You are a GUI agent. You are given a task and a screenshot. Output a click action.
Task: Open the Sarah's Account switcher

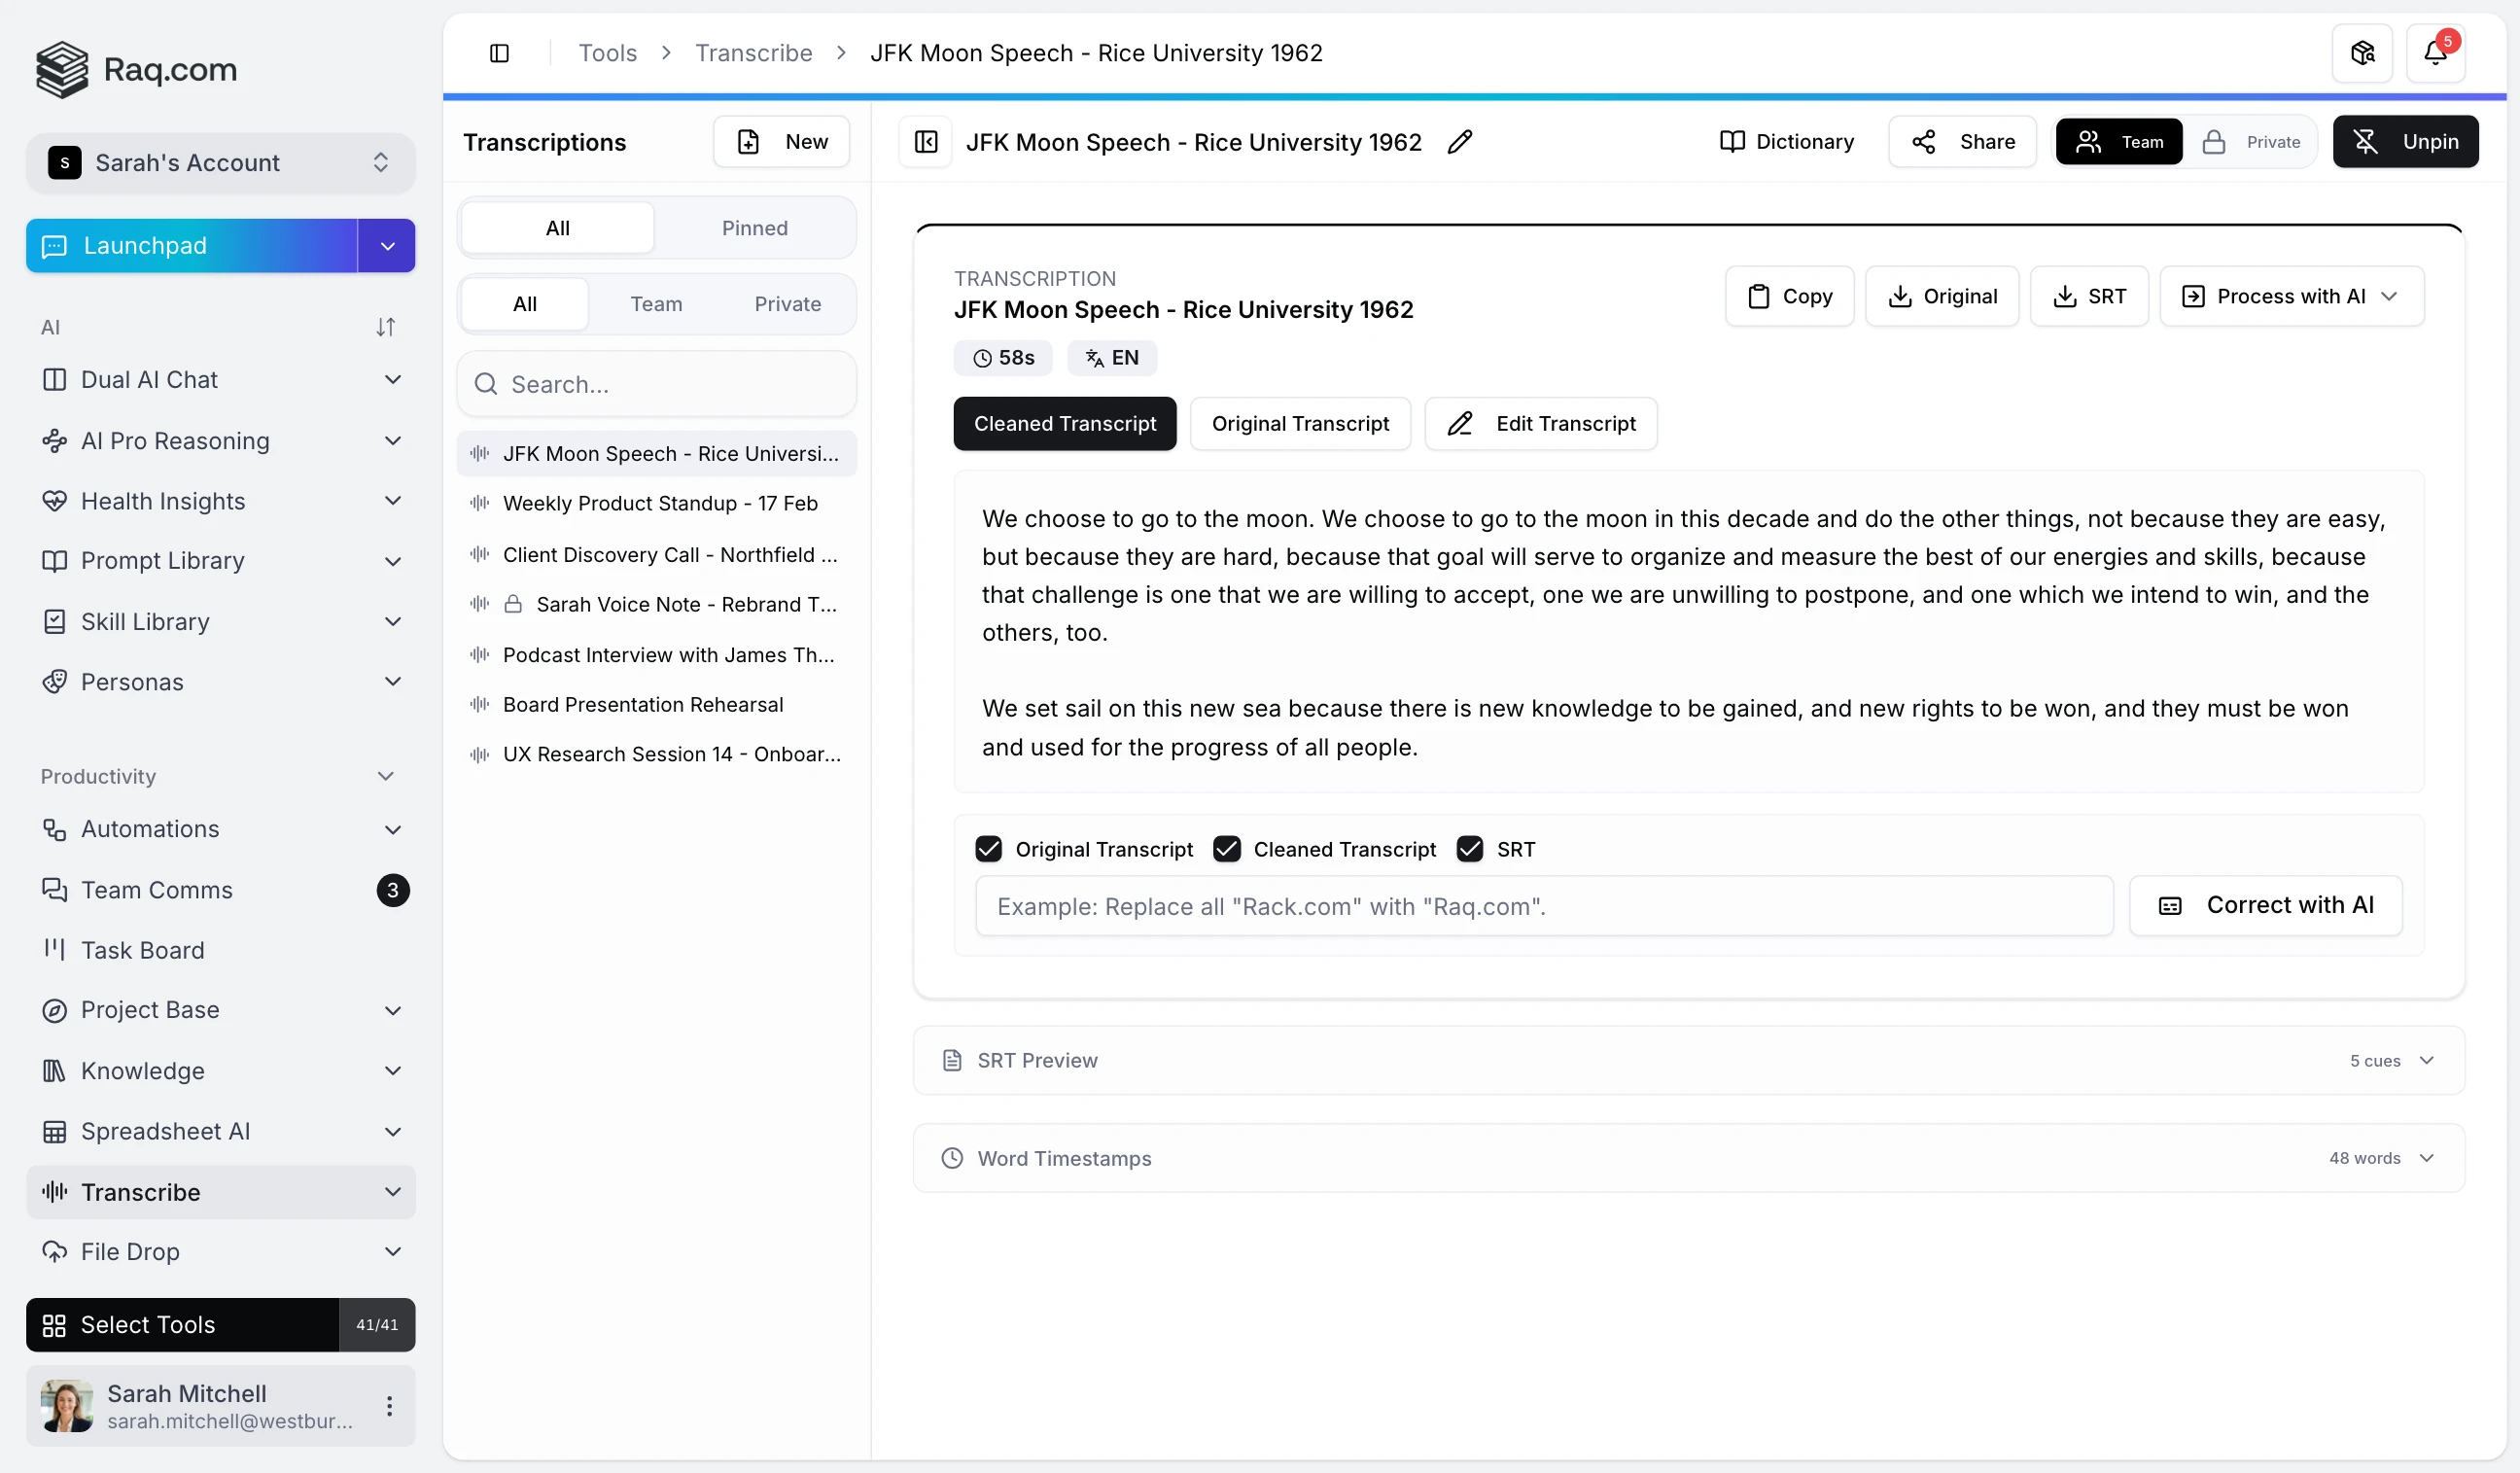pos(220,162)
